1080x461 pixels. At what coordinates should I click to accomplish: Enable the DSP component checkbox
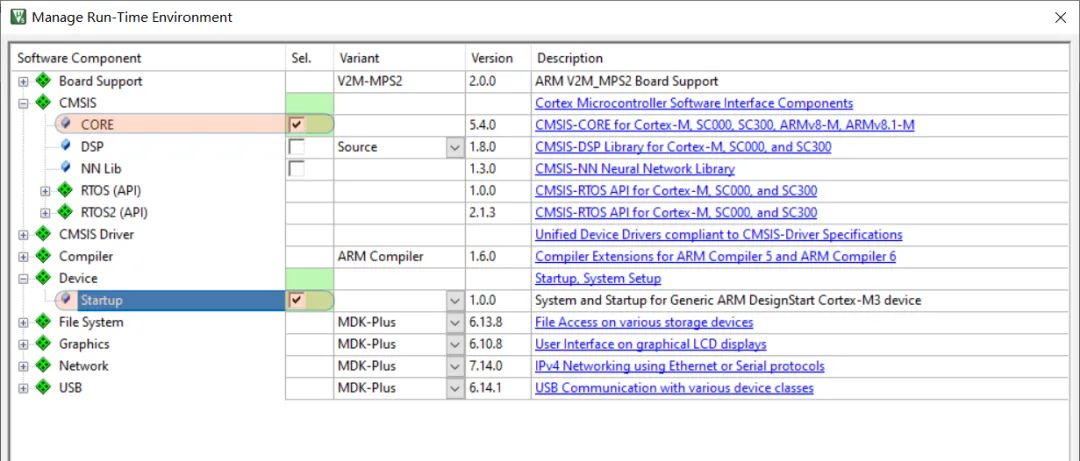297,147
